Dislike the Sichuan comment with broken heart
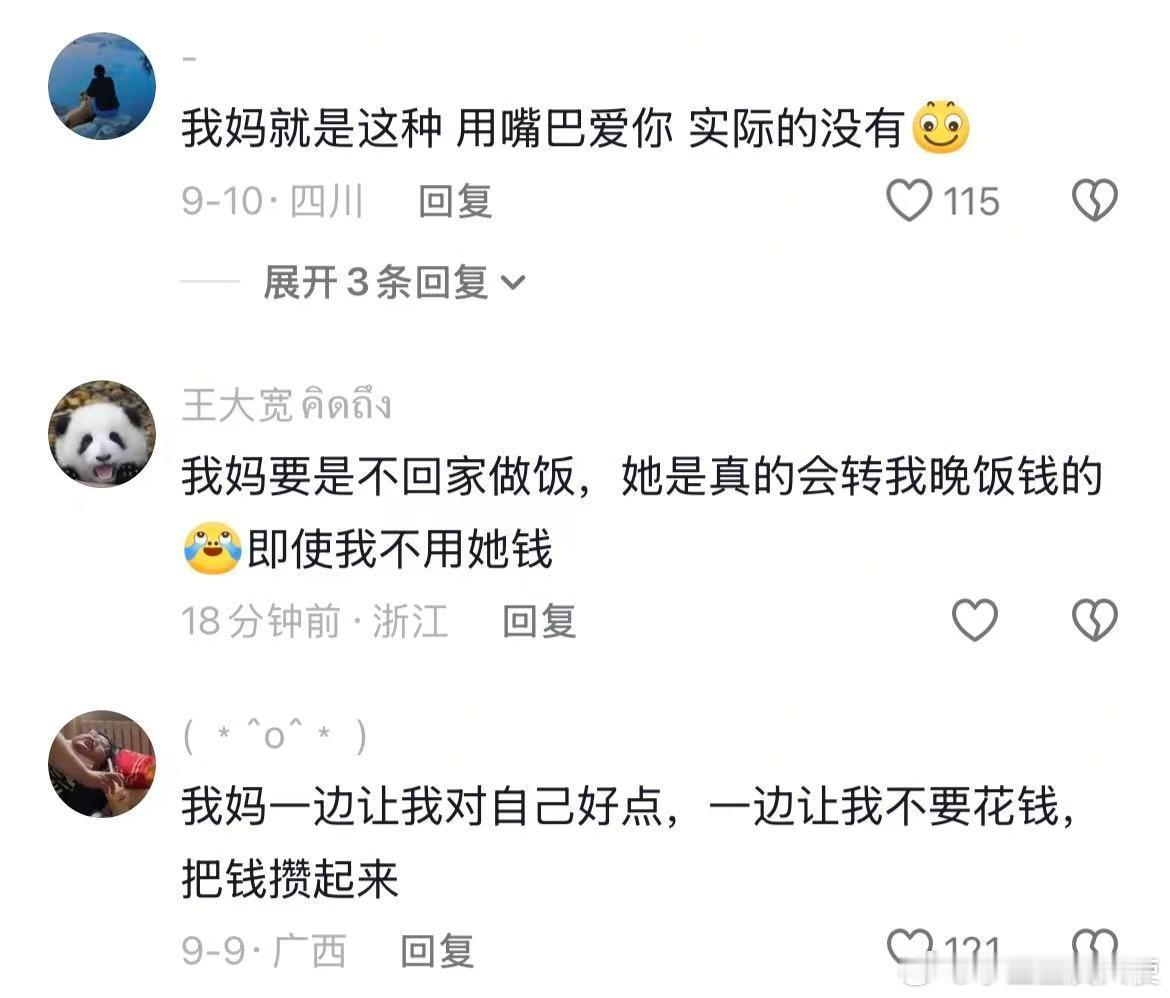The width and height of the screenshot is (1170, 998). [x=1095, y=201]
